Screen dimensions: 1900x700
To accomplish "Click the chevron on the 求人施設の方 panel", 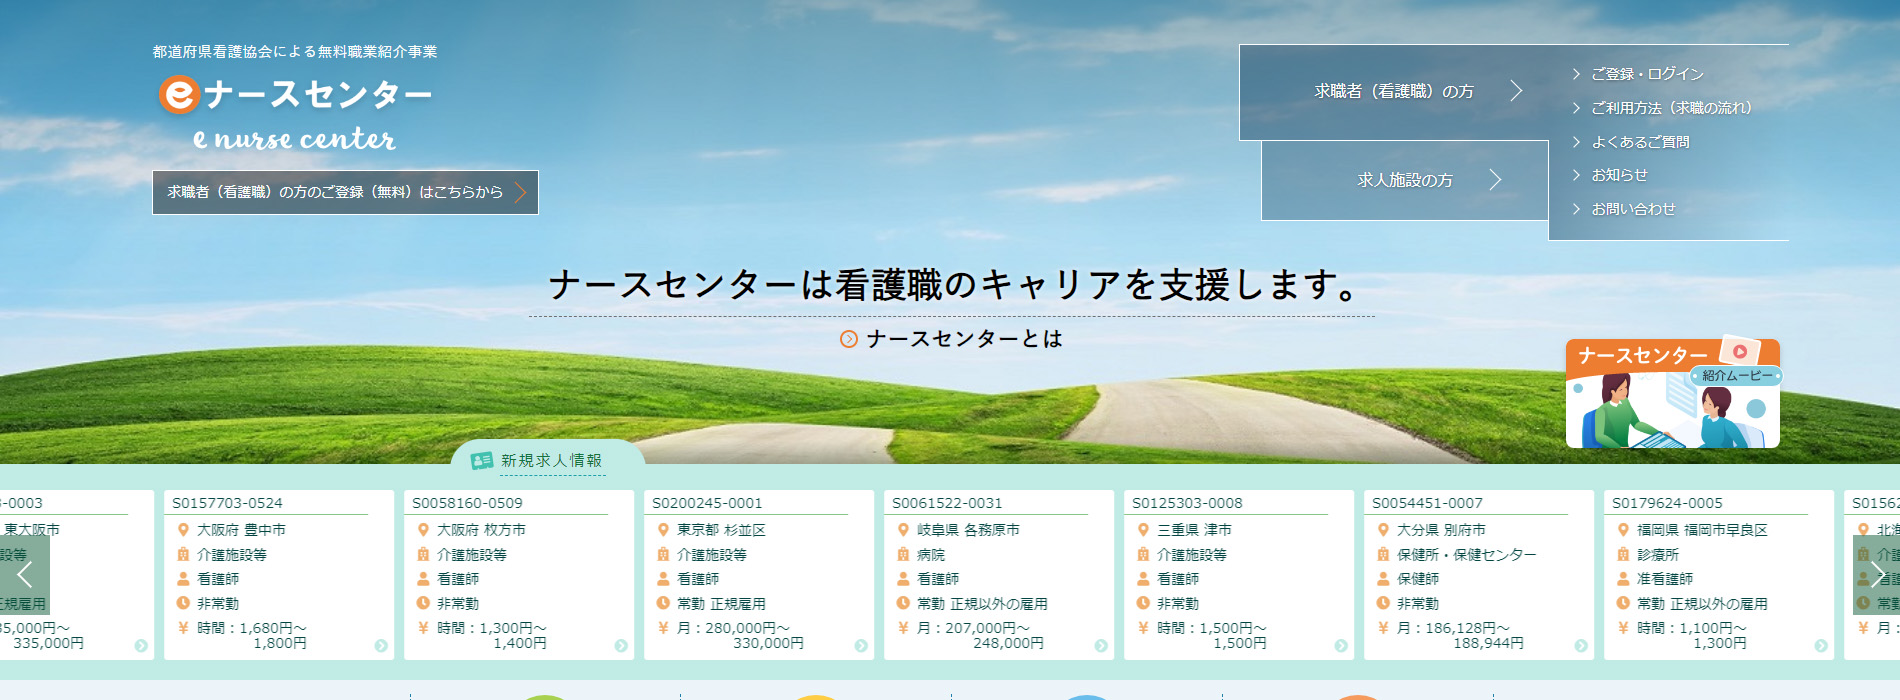I will coord(1495,180).
